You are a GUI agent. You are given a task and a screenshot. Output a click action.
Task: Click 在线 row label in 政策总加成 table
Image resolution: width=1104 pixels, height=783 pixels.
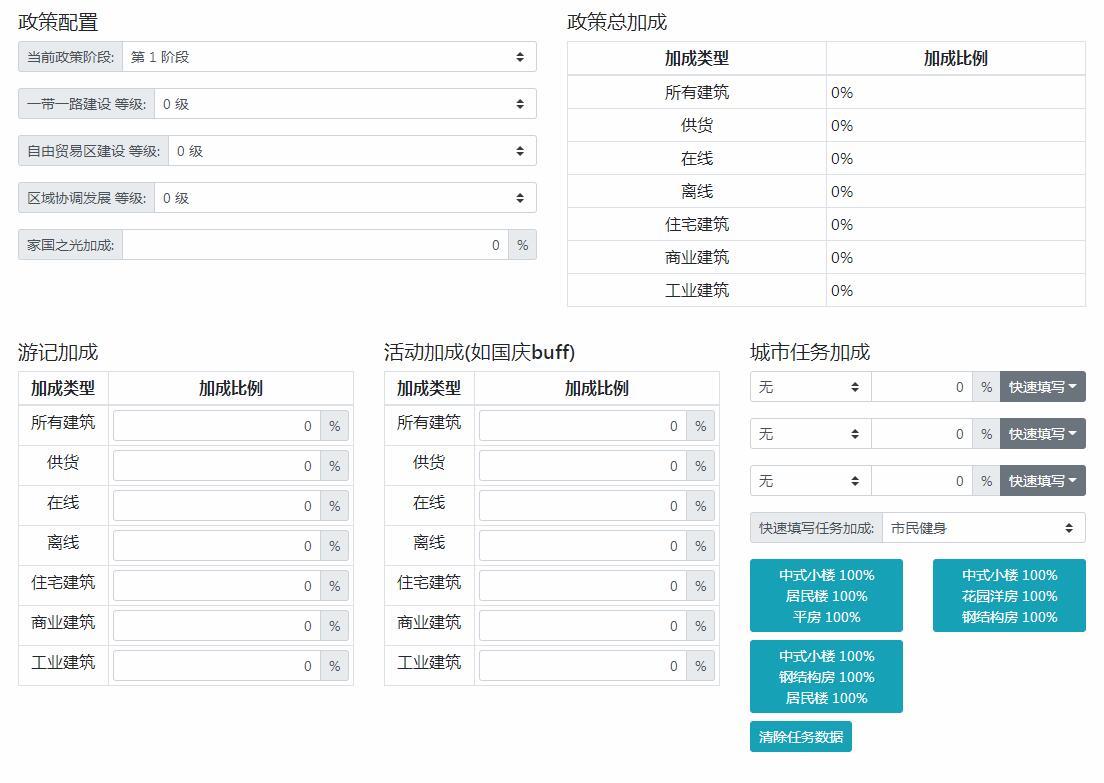pos(697,158)
